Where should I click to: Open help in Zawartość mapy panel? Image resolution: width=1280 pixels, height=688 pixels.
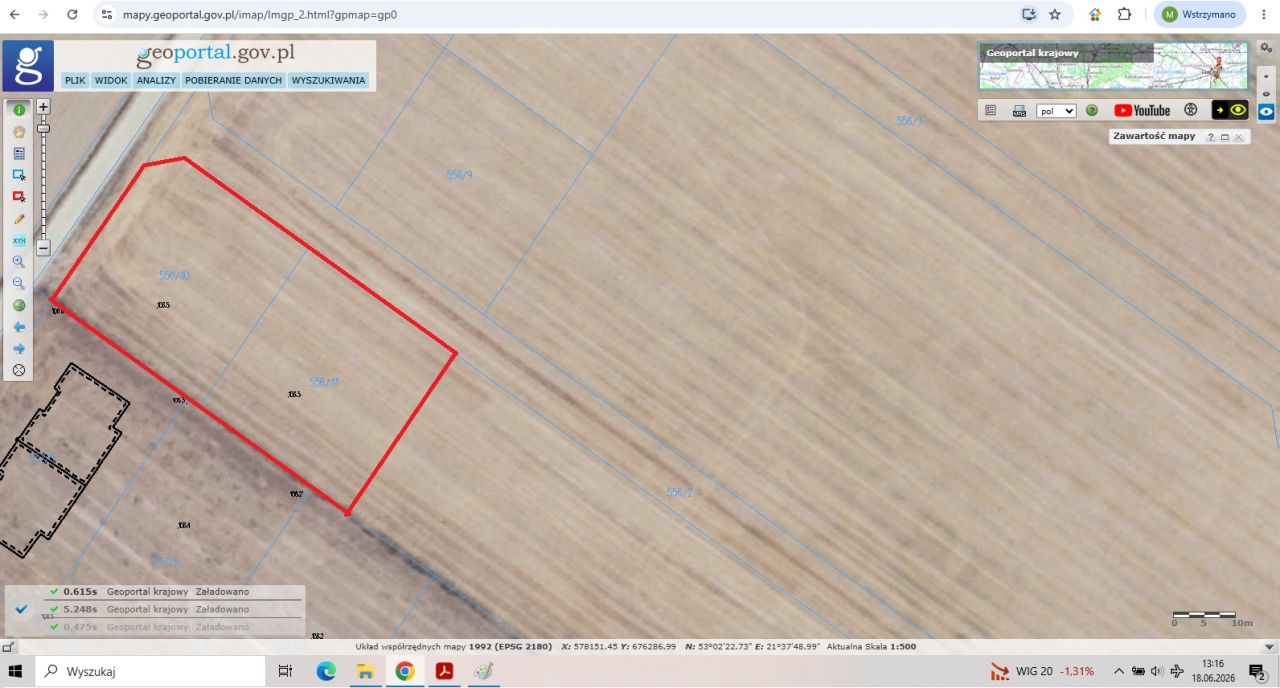pos(1210,137)
